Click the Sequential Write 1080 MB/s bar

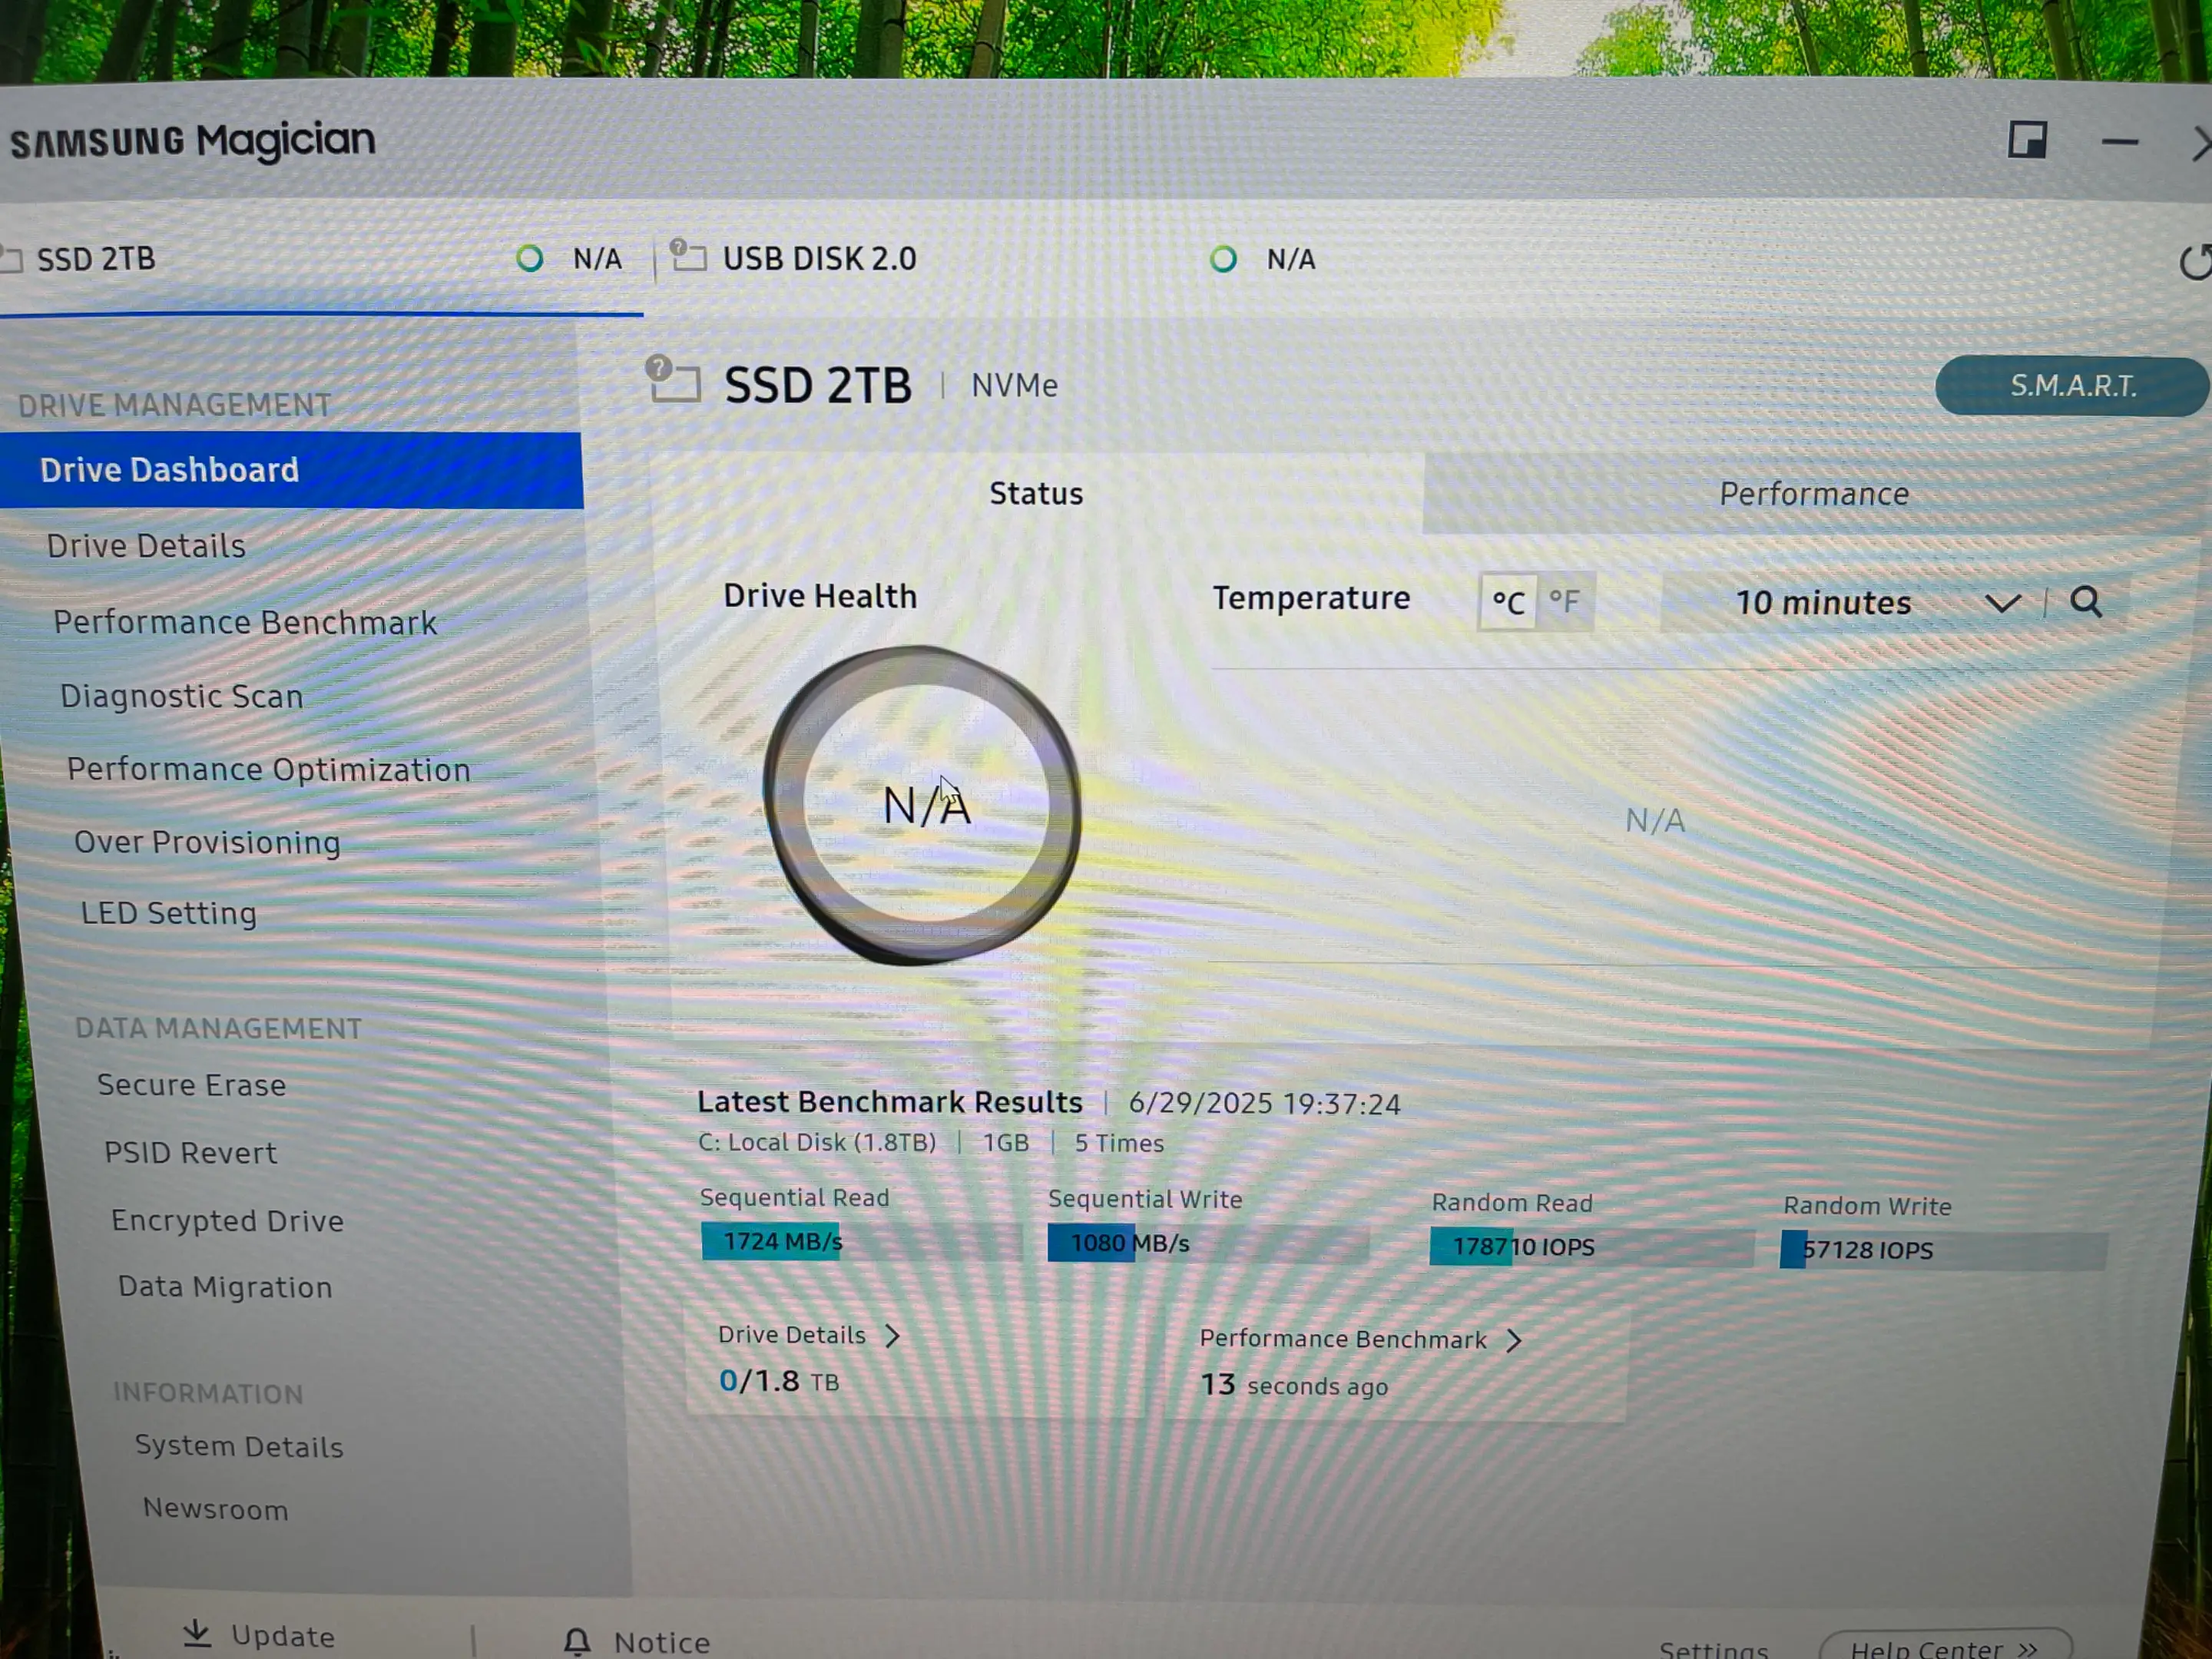(1208, 1243)
